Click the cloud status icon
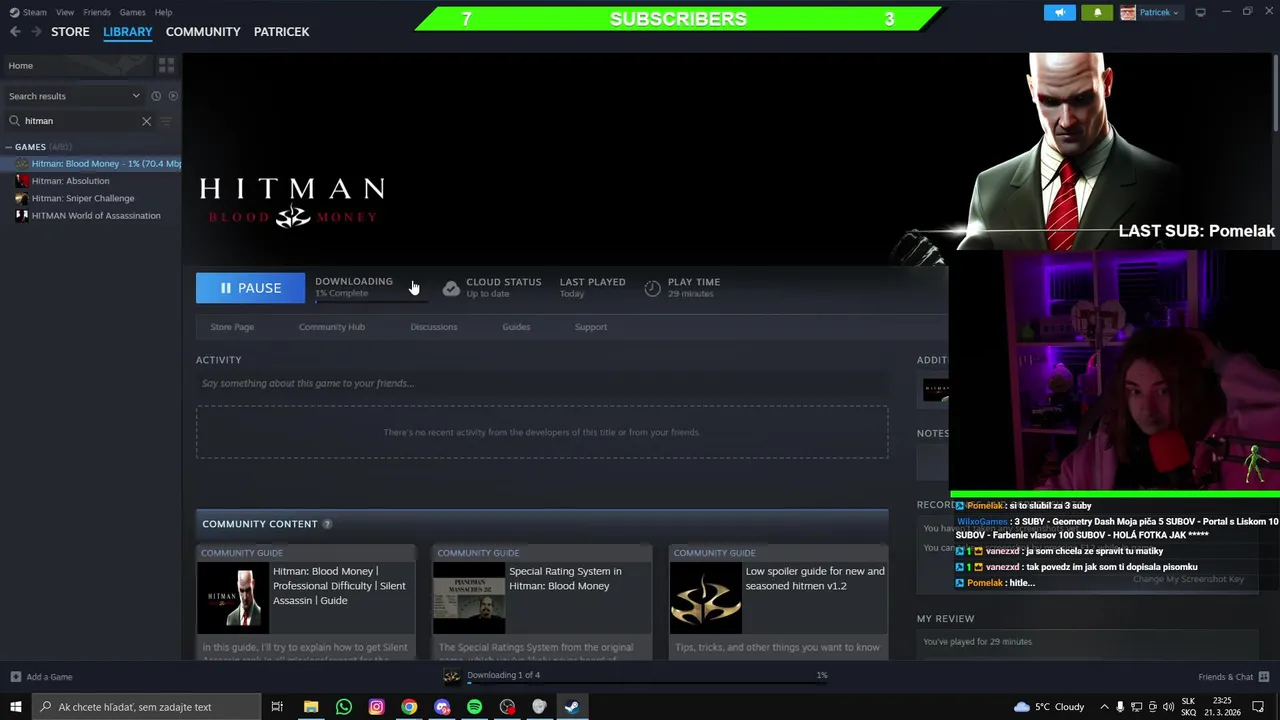Screen dimensions: 1280x720 point(451,288)
